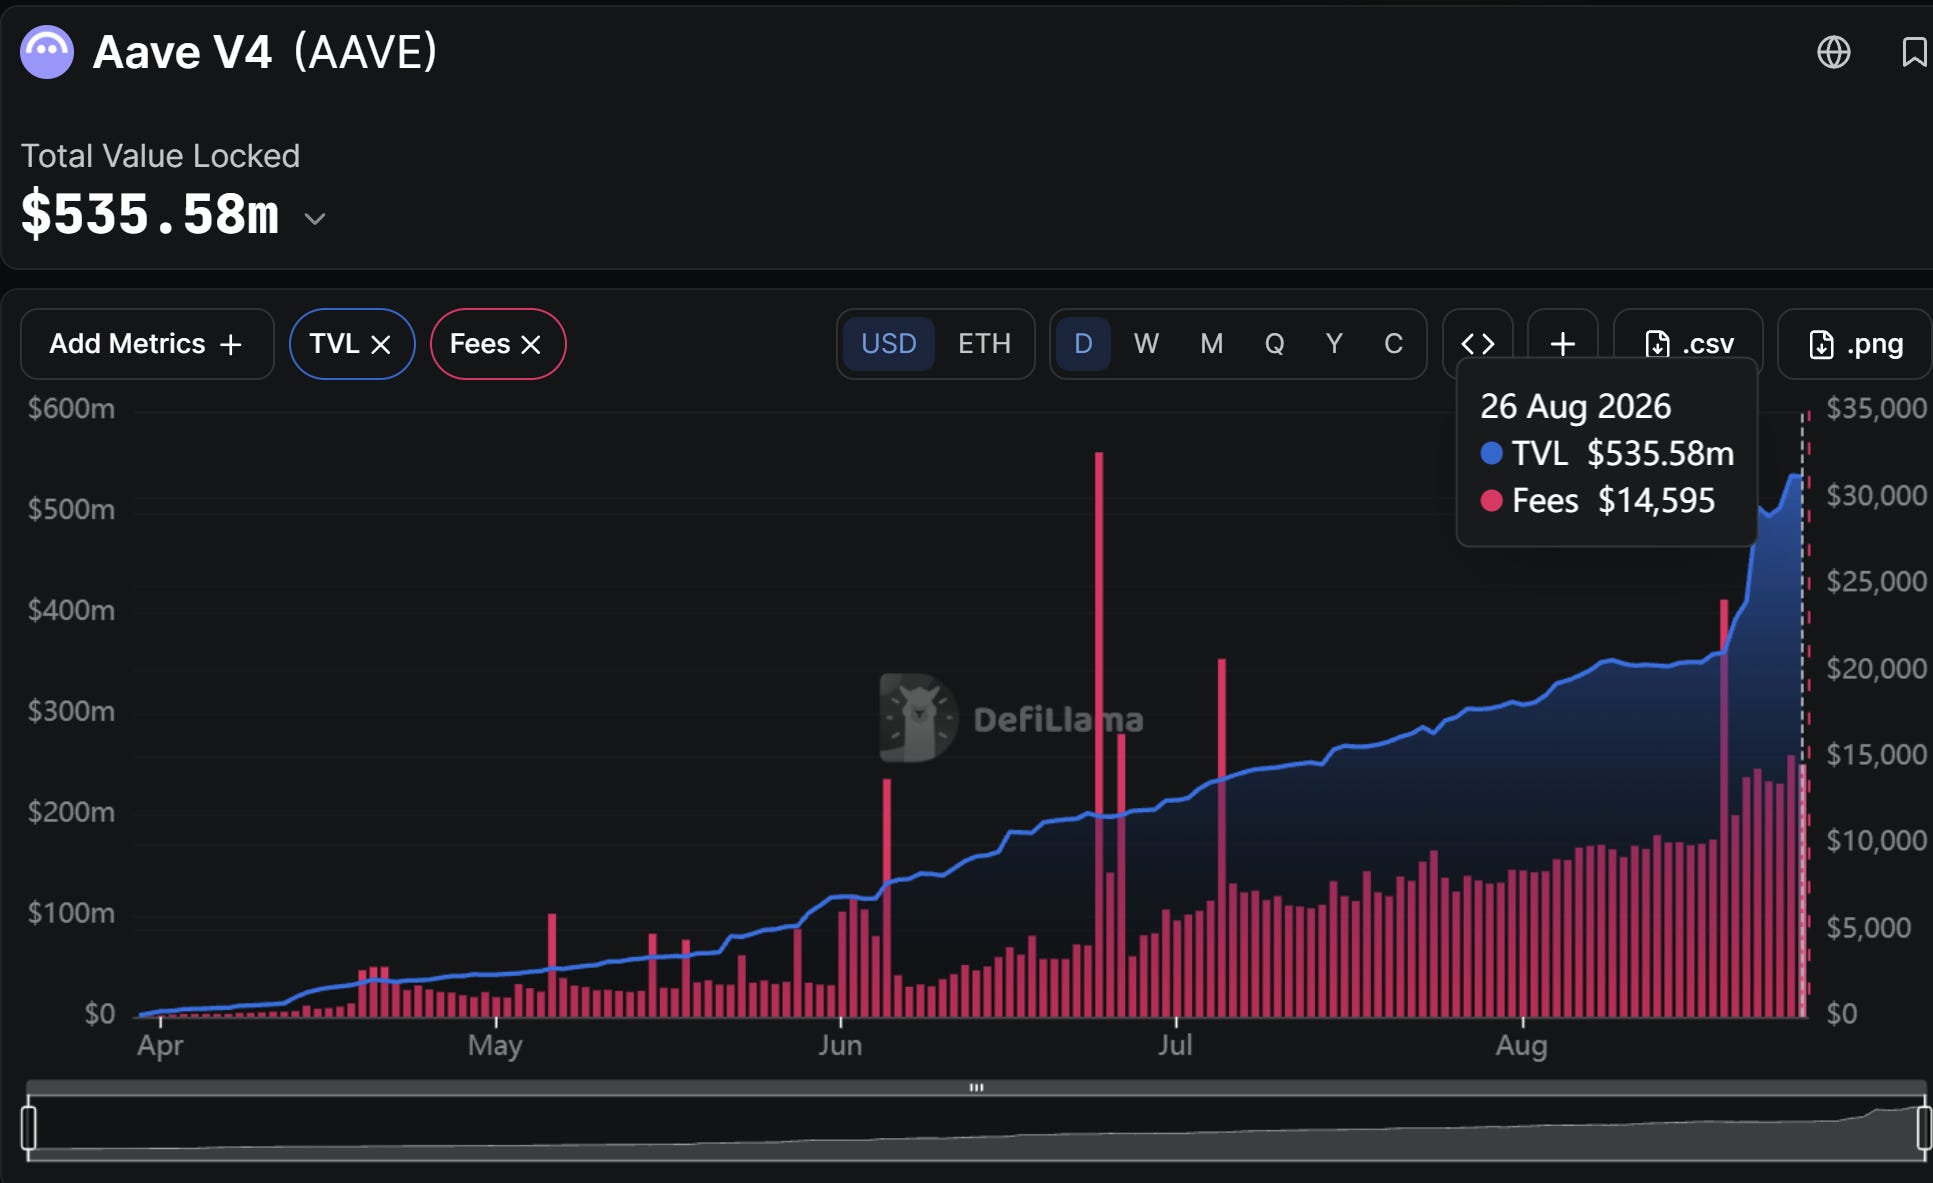Viewport: 1933px width, 1183px height.
Task: Click the 26 Aug 2026 tooltip date
Action: coord(1575,406)
